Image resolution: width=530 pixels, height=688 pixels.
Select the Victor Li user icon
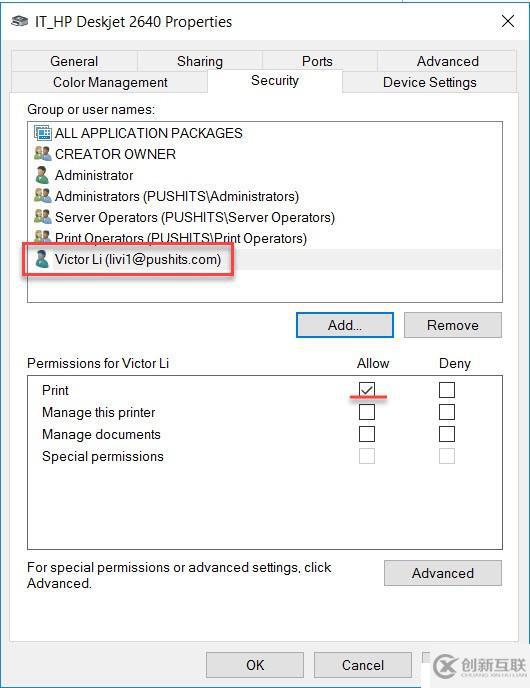(42, 259)
